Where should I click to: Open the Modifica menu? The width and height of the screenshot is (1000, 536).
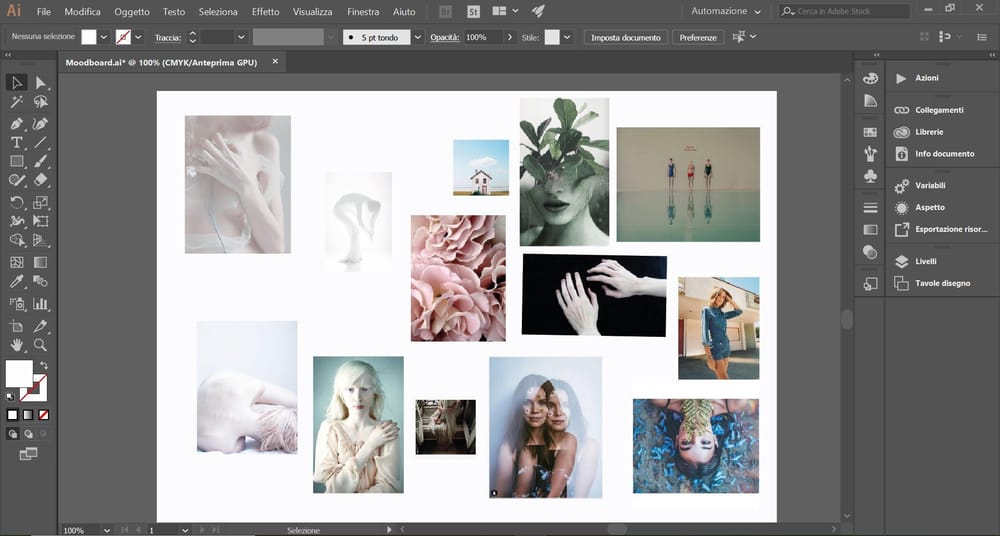pos(82,11)
